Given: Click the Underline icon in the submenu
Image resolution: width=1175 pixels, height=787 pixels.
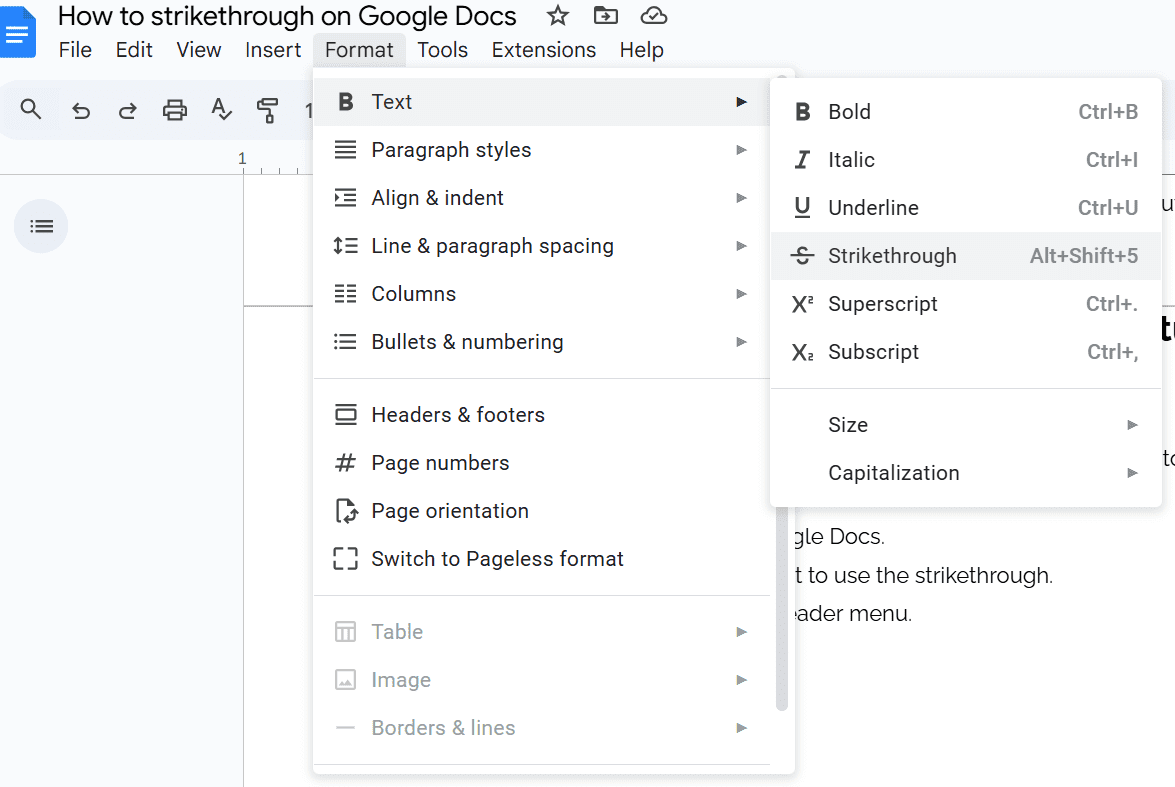Looking at the screenshot, I should pyautogui.click(x=803, y=208).
